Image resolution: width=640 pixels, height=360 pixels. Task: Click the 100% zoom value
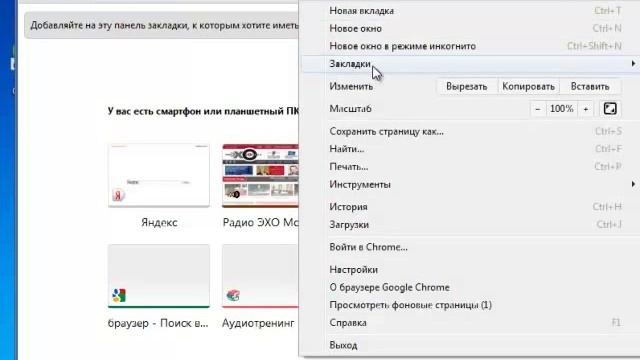coord(562,109)
